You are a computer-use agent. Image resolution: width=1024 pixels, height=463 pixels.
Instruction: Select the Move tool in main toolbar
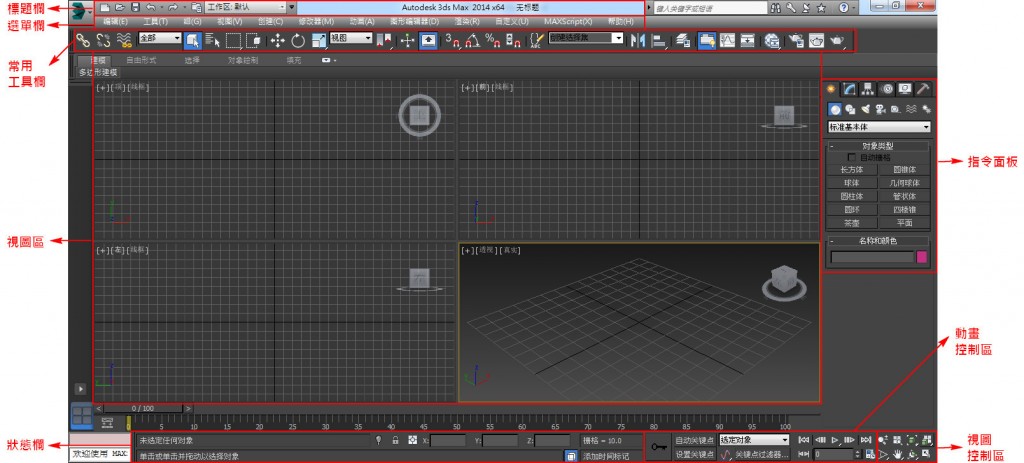[x=278, y=41]
